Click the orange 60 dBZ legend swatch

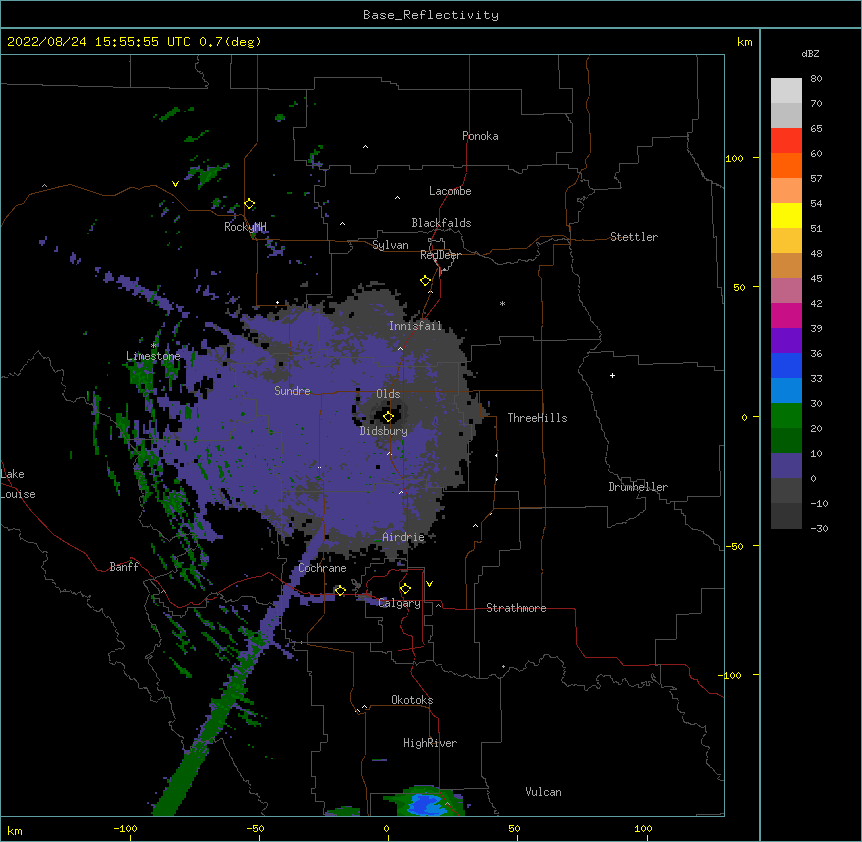coord(786,165)
